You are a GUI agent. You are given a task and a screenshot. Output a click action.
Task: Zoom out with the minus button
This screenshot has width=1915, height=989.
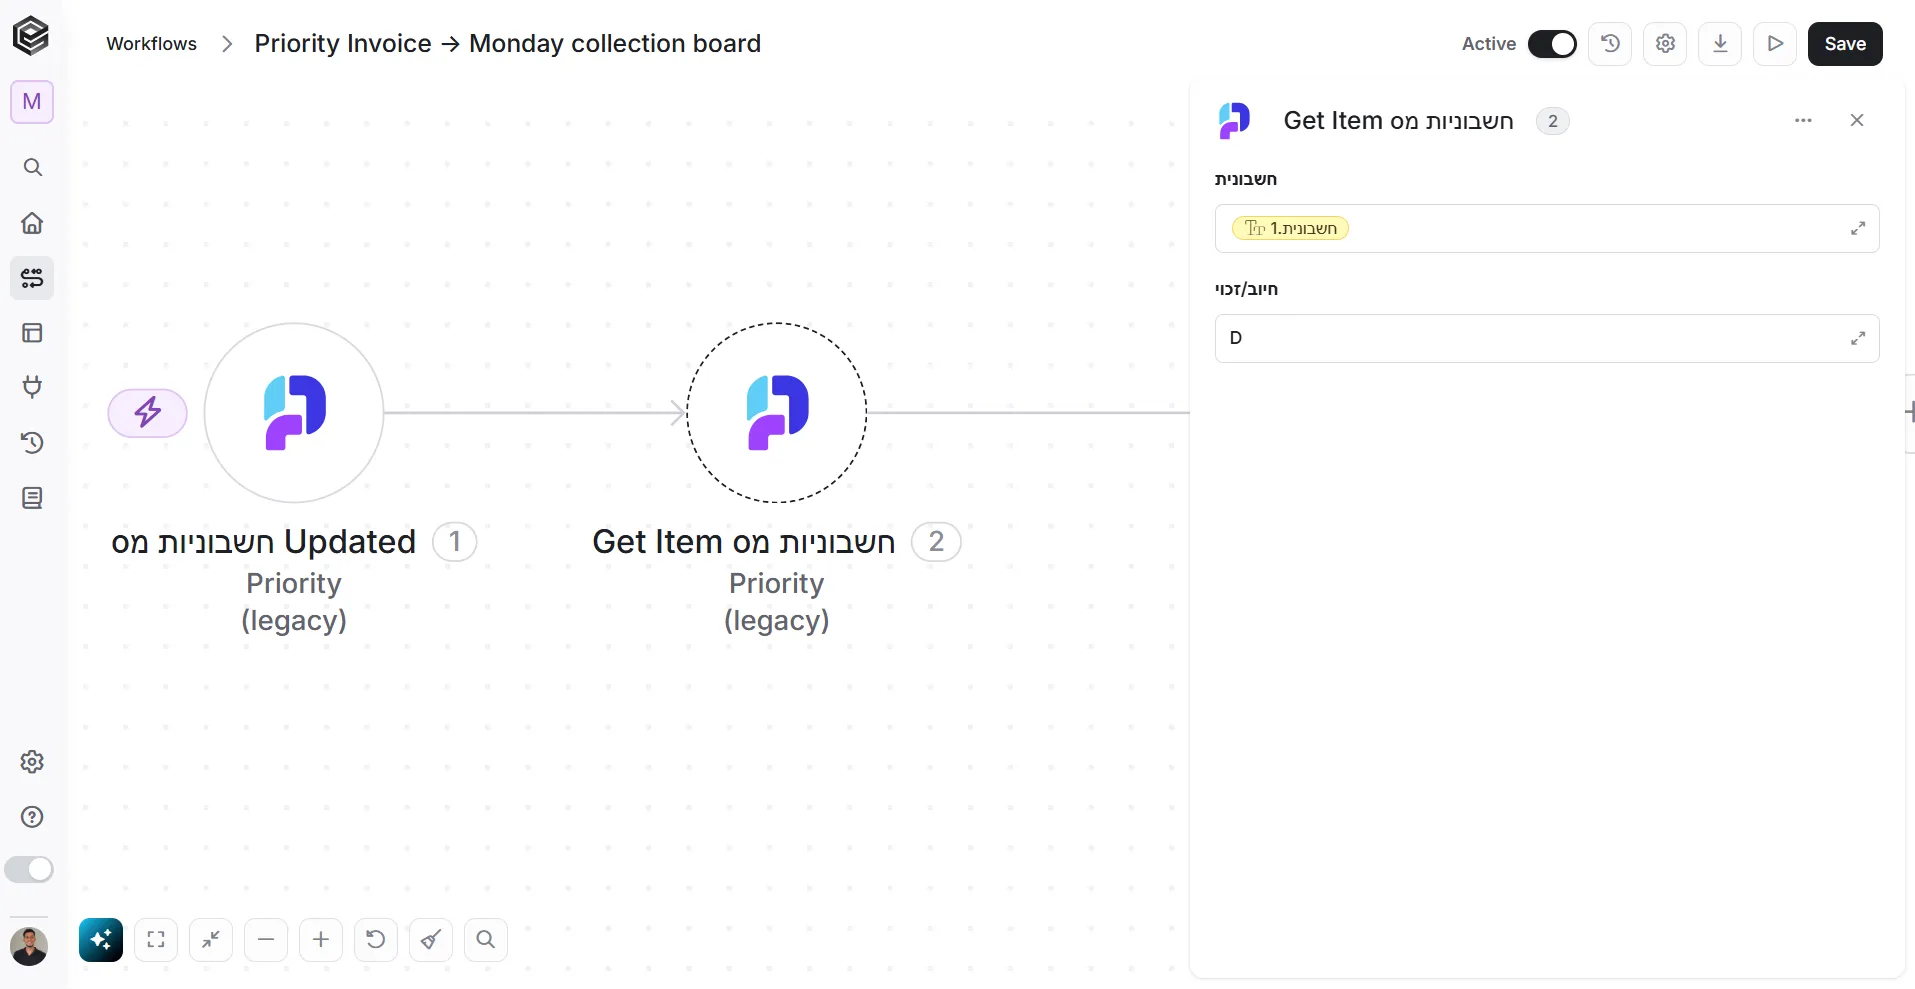click(266, 940)
